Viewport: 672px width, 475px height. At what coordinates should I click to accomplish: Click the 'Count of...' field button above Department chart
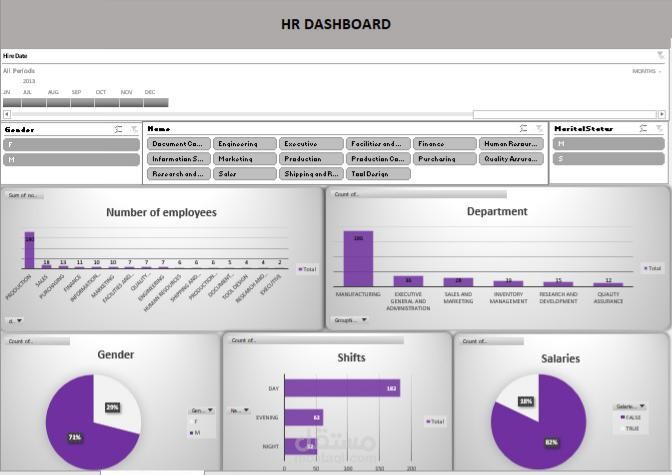click(419, 194)
